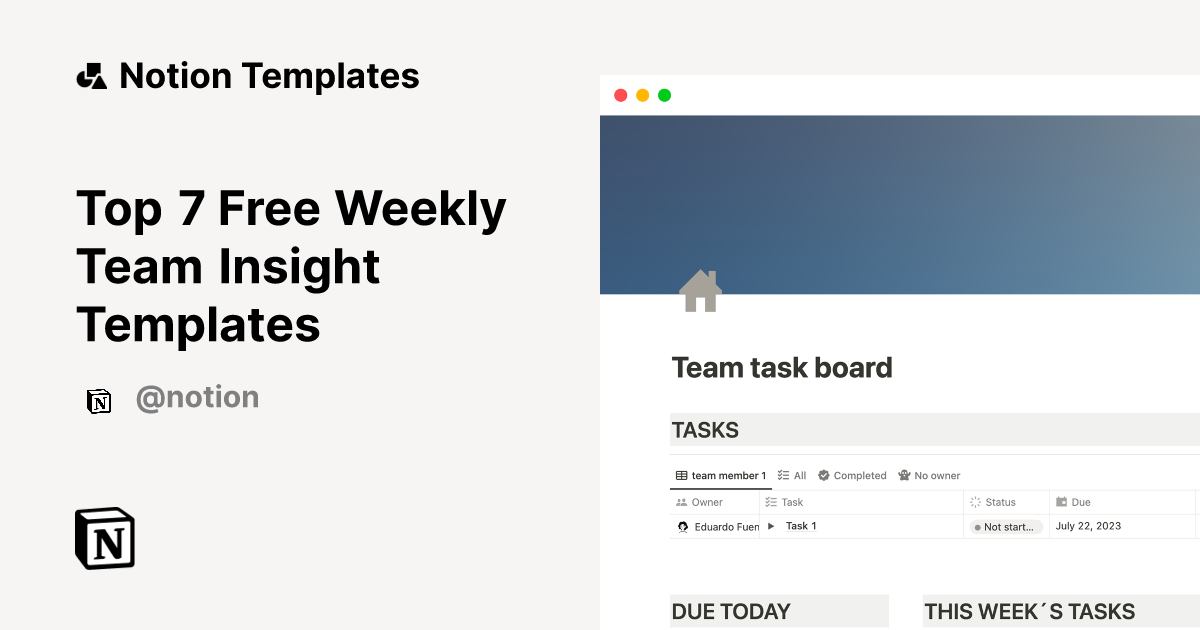1200x630 pixels.
Task: Click the July 22, 2023 due date field
Action: tap(1087, 525)
